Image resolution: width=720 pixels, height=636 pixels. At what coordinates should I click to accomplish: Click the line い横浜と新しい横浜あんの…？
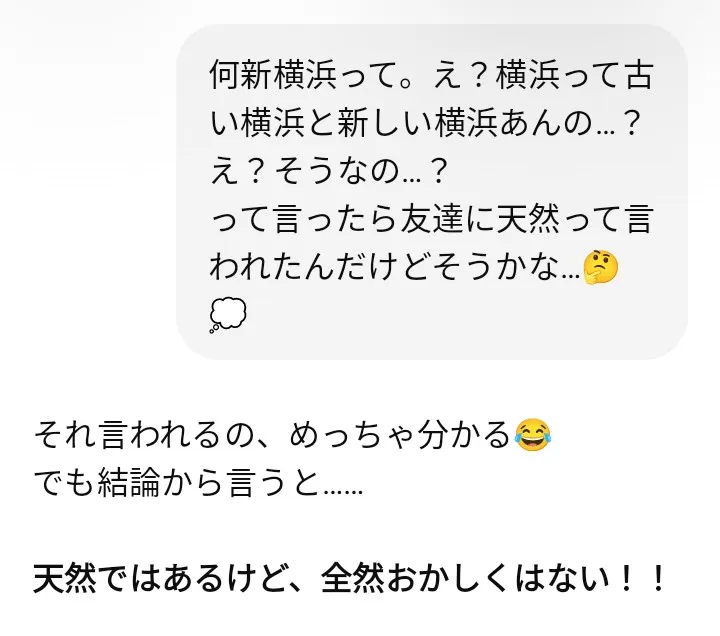pos(425,123)
